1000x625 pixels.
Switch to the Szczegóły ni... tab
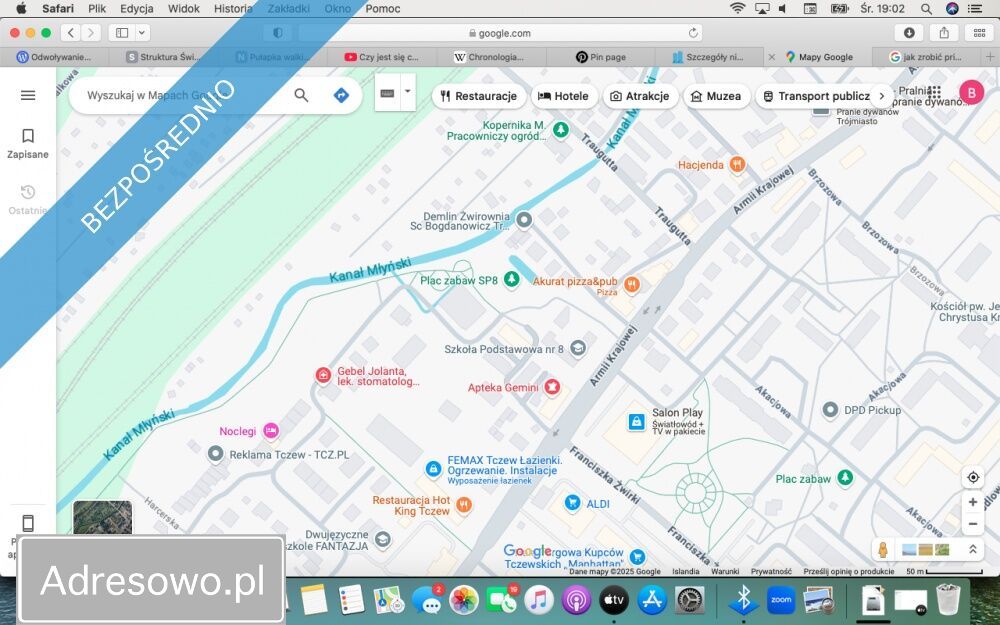(x=709, y=57)
